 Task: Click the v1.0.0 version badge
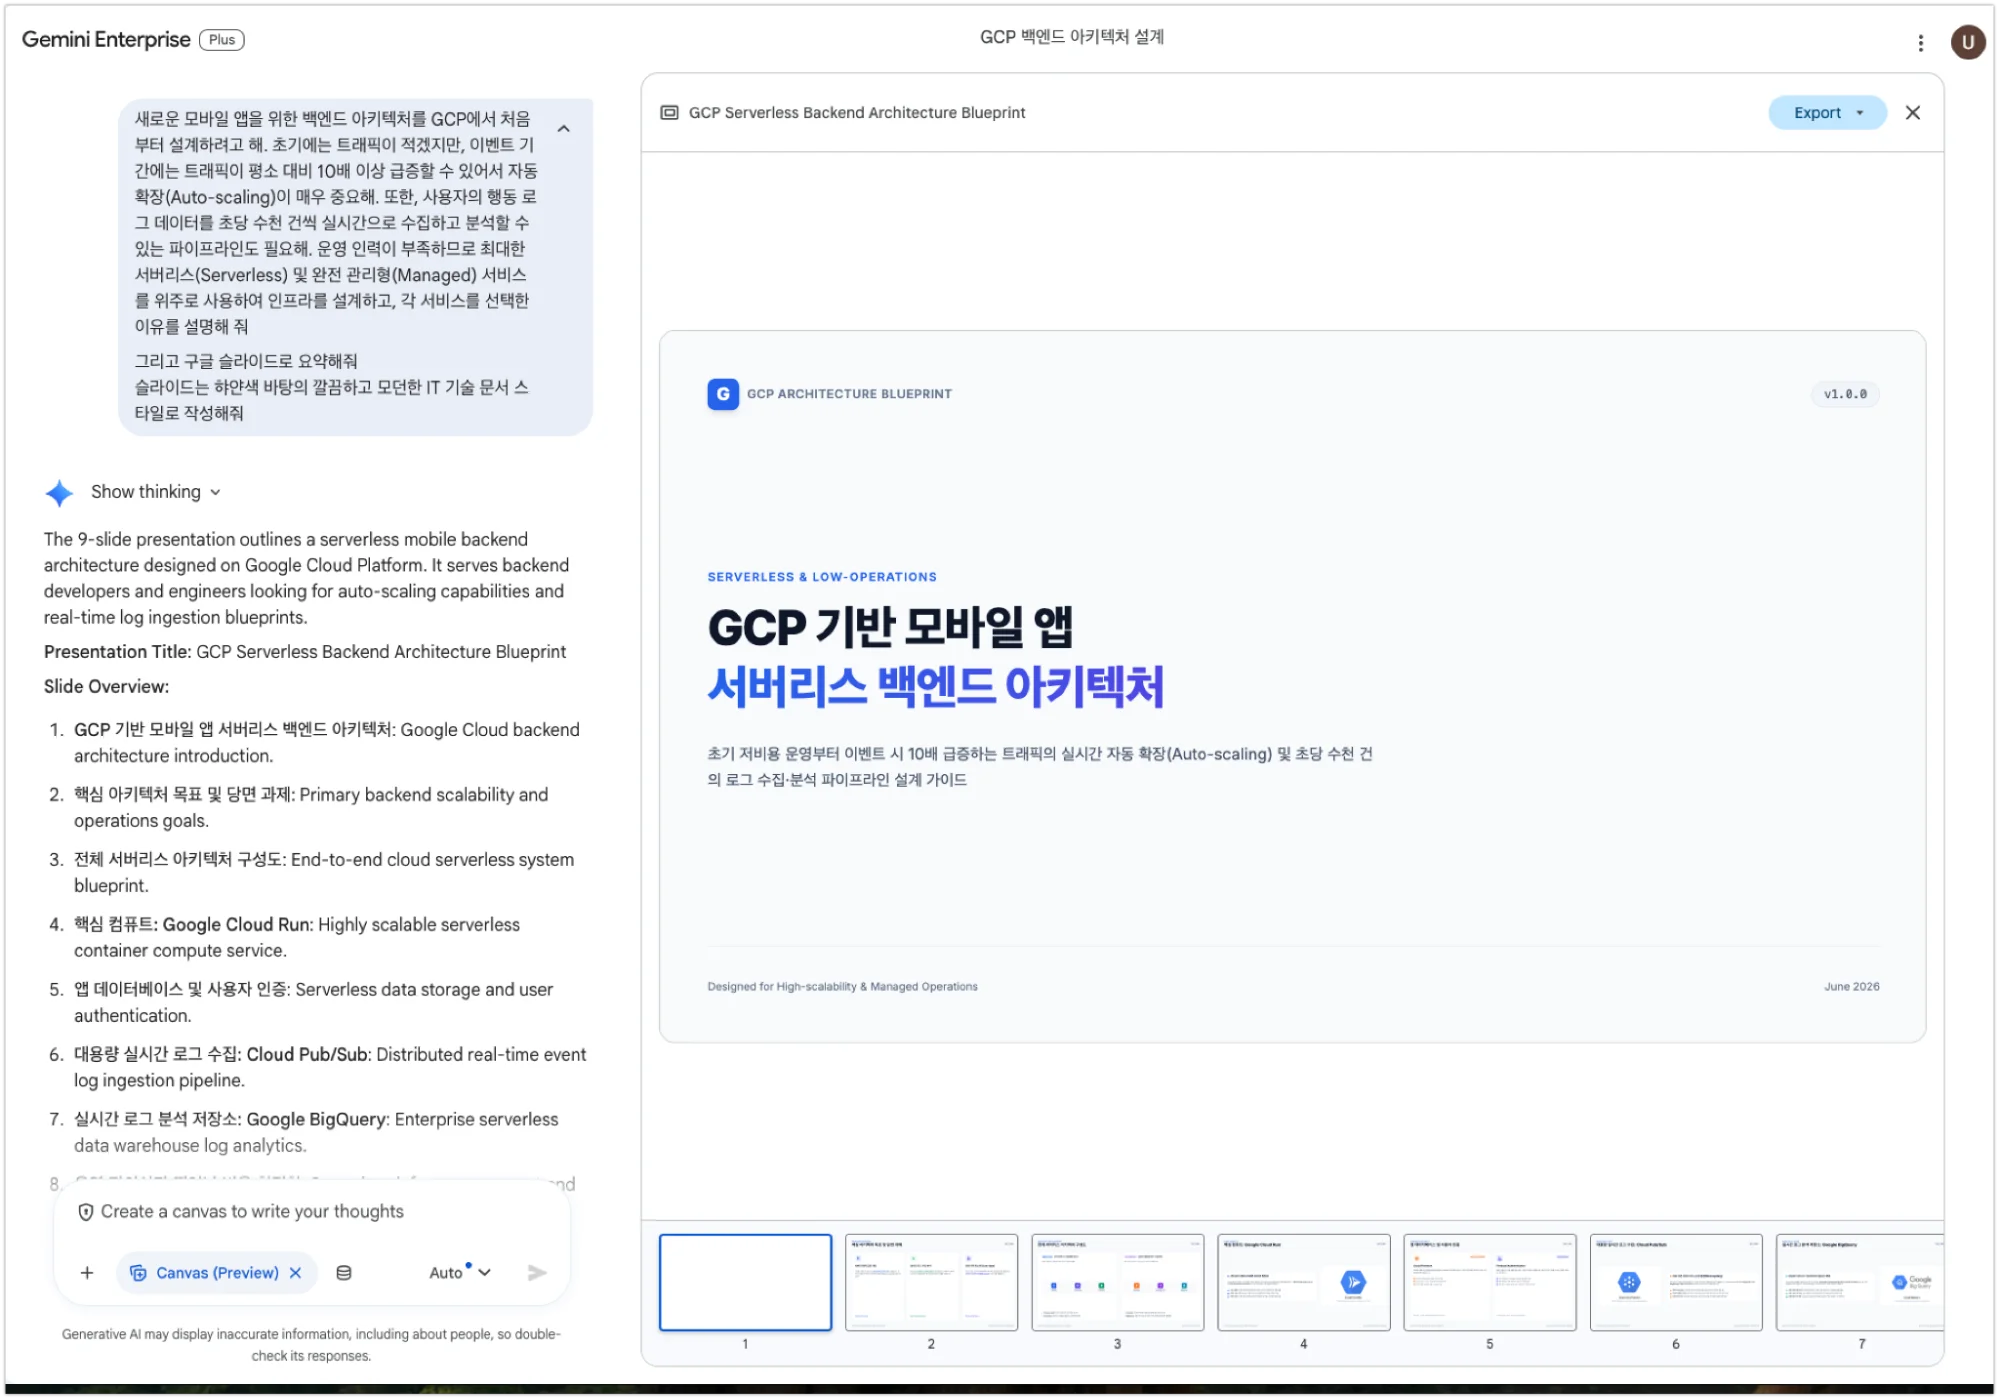(1845, 394)
